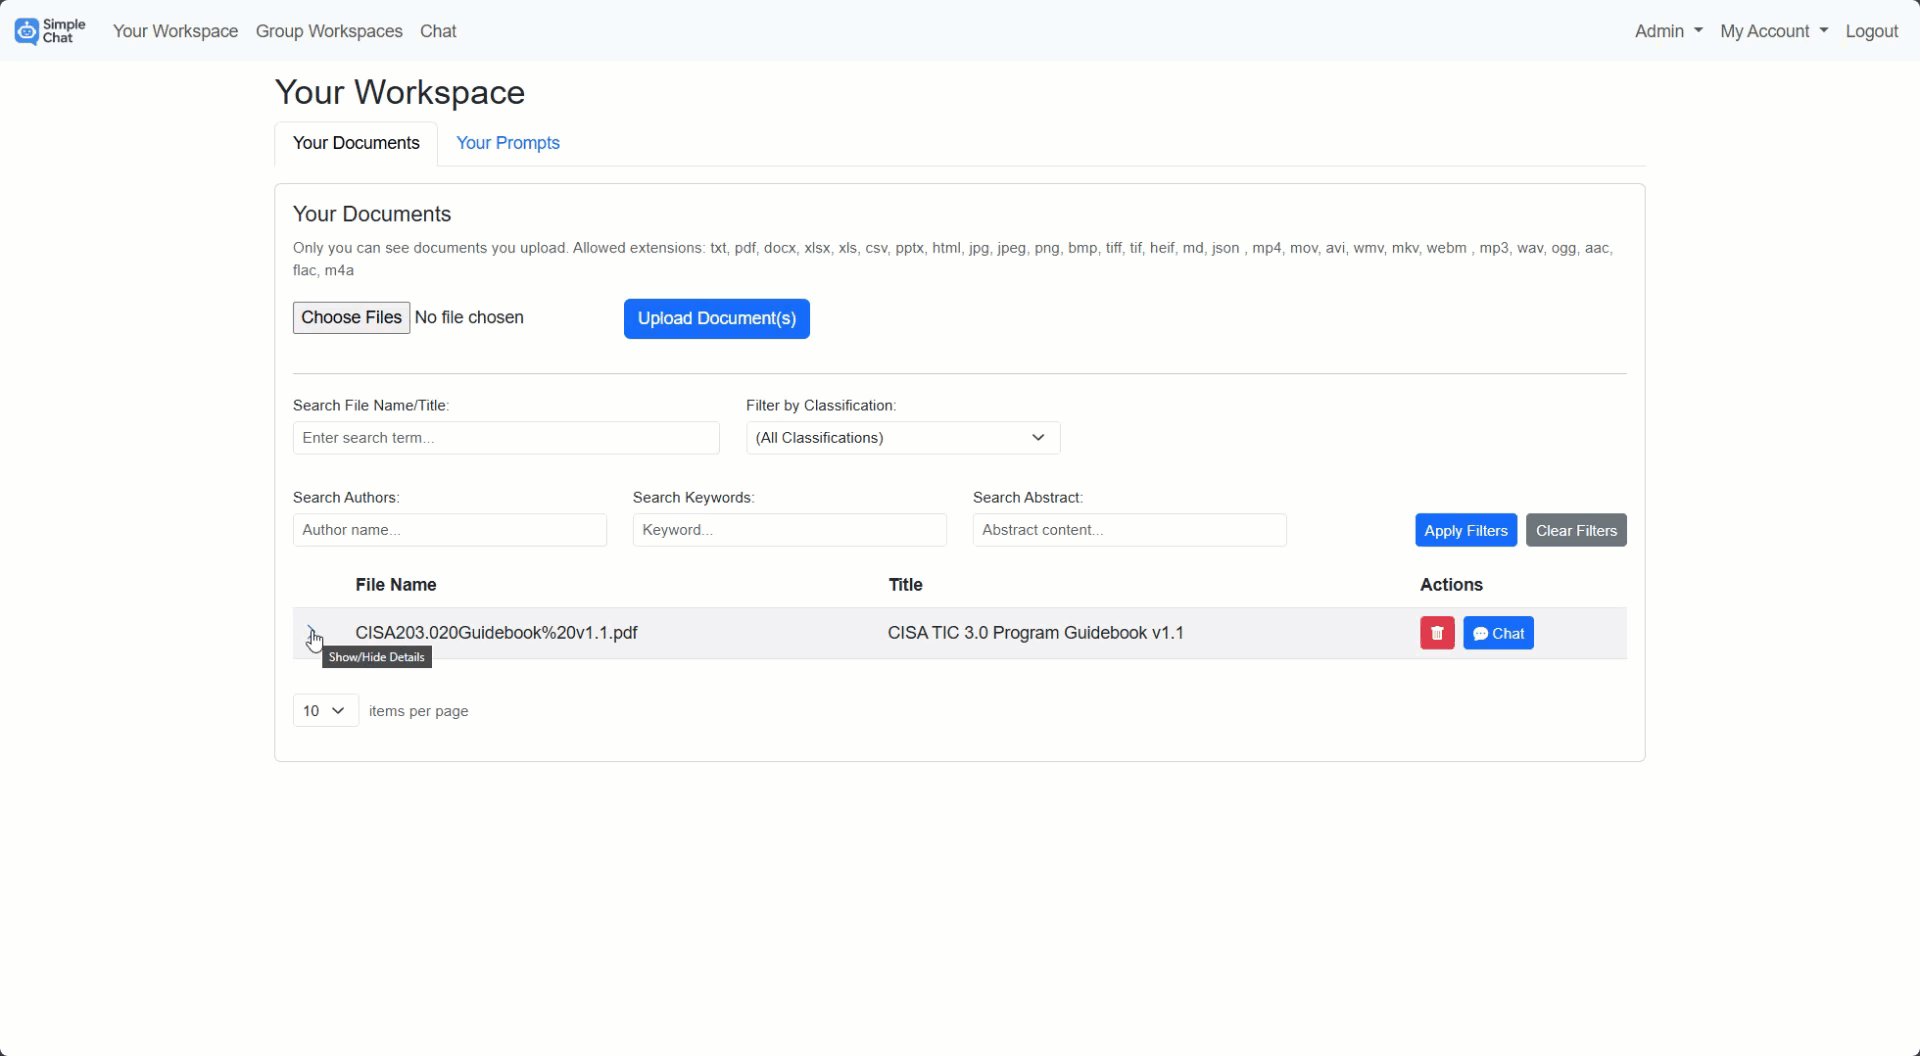1920x1056 pixels.
Task: Open the classification filter dropdown
Action: [x=900, y=437]
